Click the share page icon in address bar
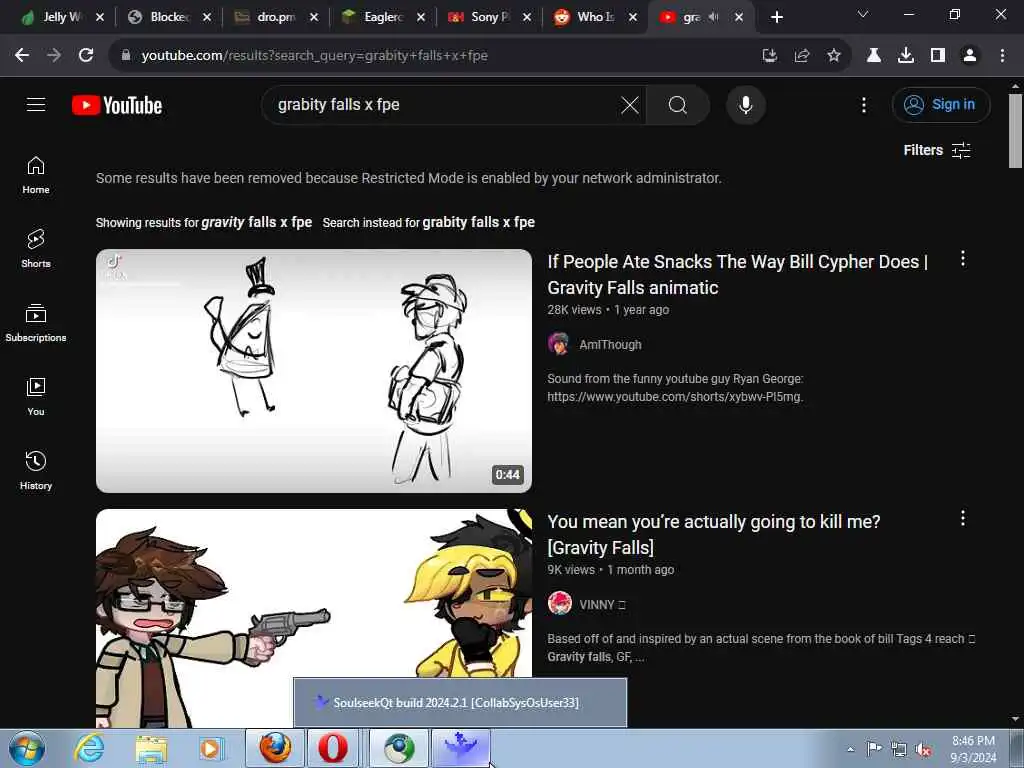Viewport: 1024px width, 768px height. click(802, 56)
